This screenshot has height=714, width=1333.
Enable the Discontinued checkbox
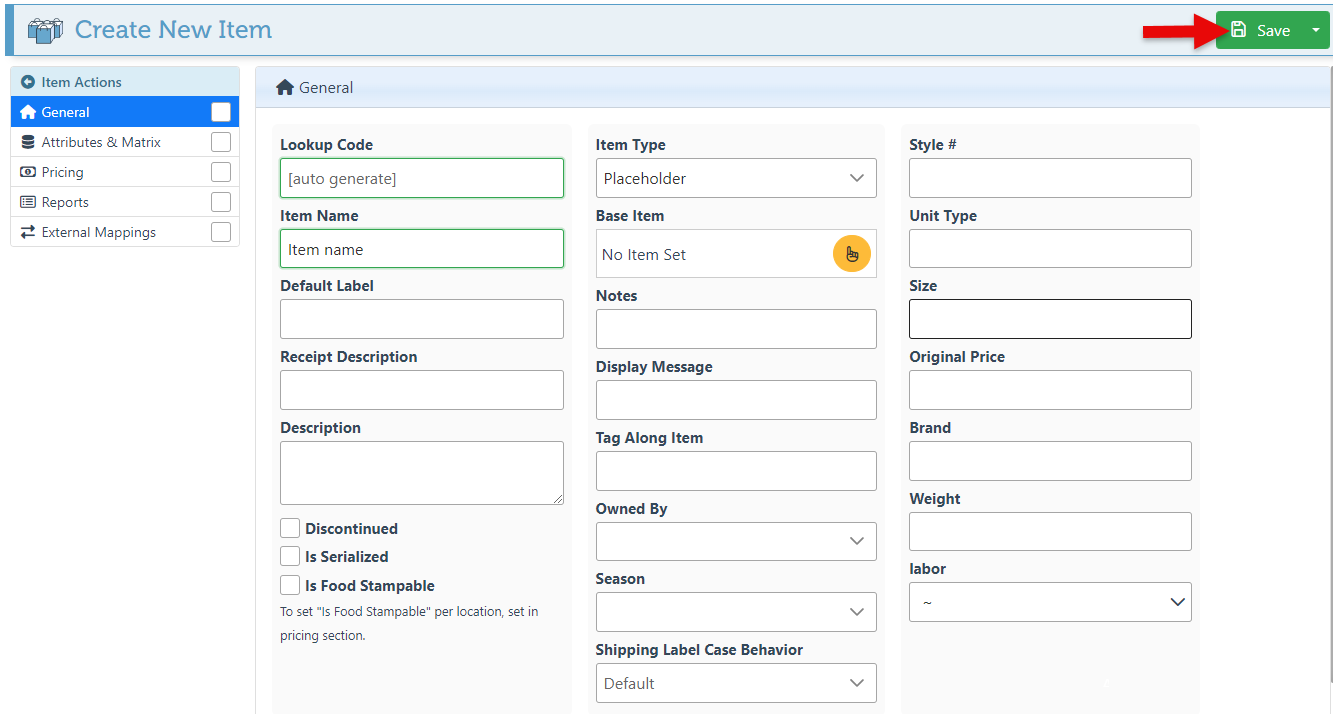290,528
